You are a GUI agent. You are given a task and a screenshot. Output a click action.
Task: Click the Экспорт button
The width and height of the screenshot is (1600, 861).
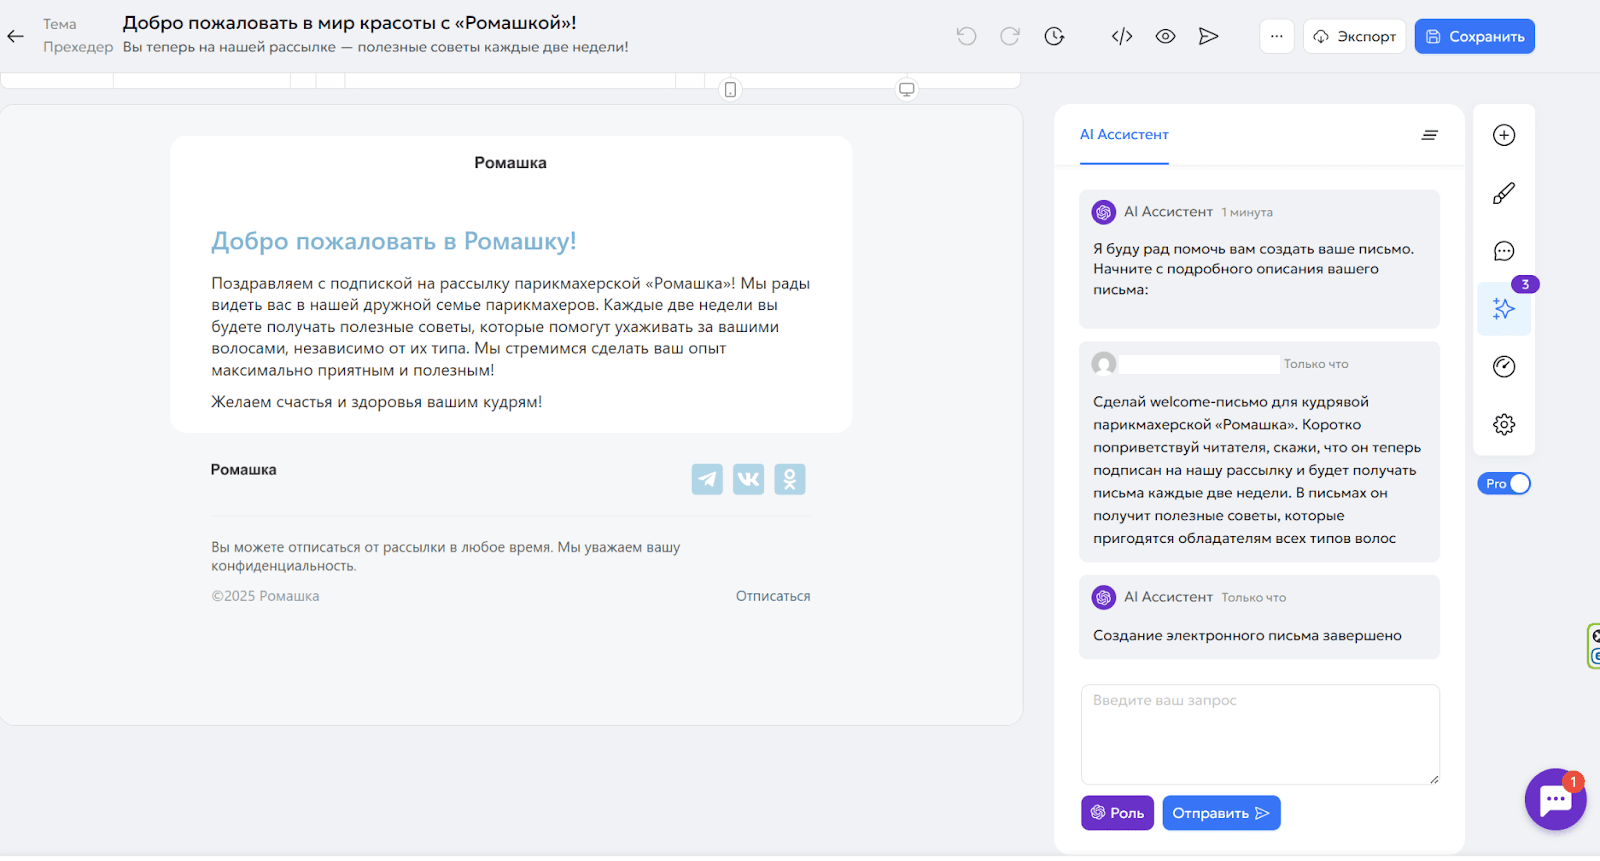pyautogui.click(x=1354, y=37)
